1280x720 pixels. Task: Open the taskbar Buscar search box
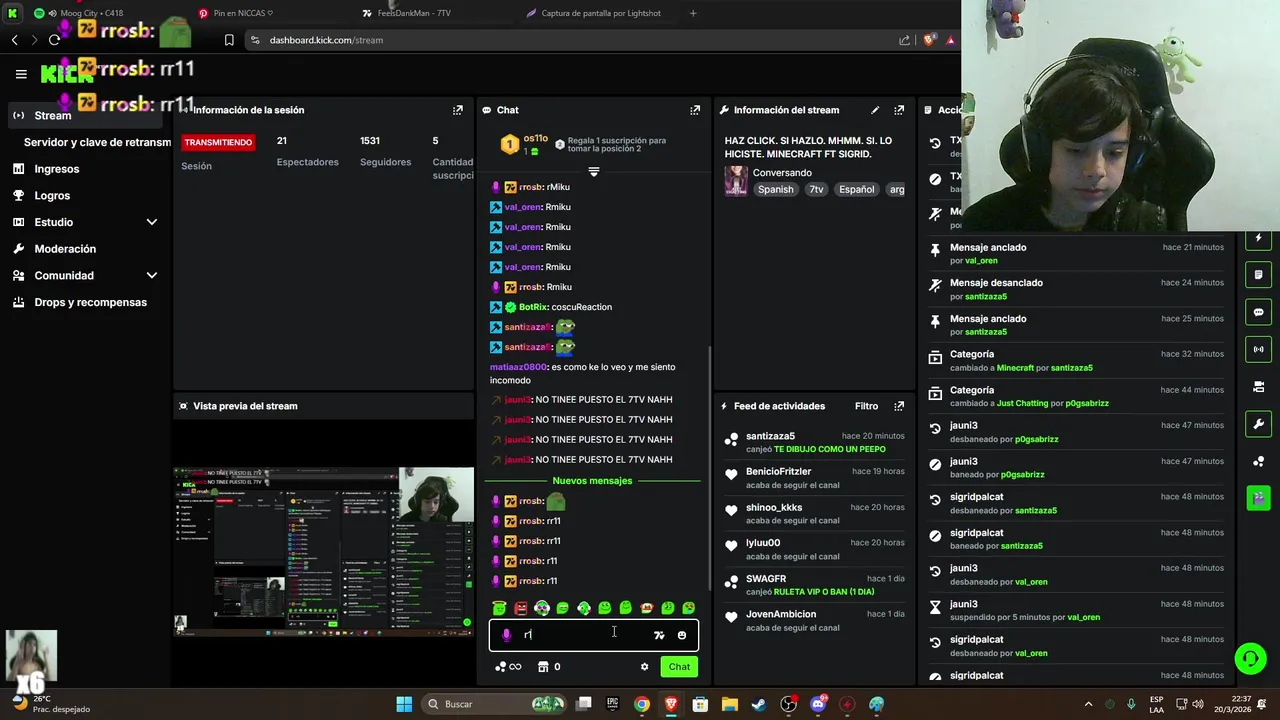point(495,704)
